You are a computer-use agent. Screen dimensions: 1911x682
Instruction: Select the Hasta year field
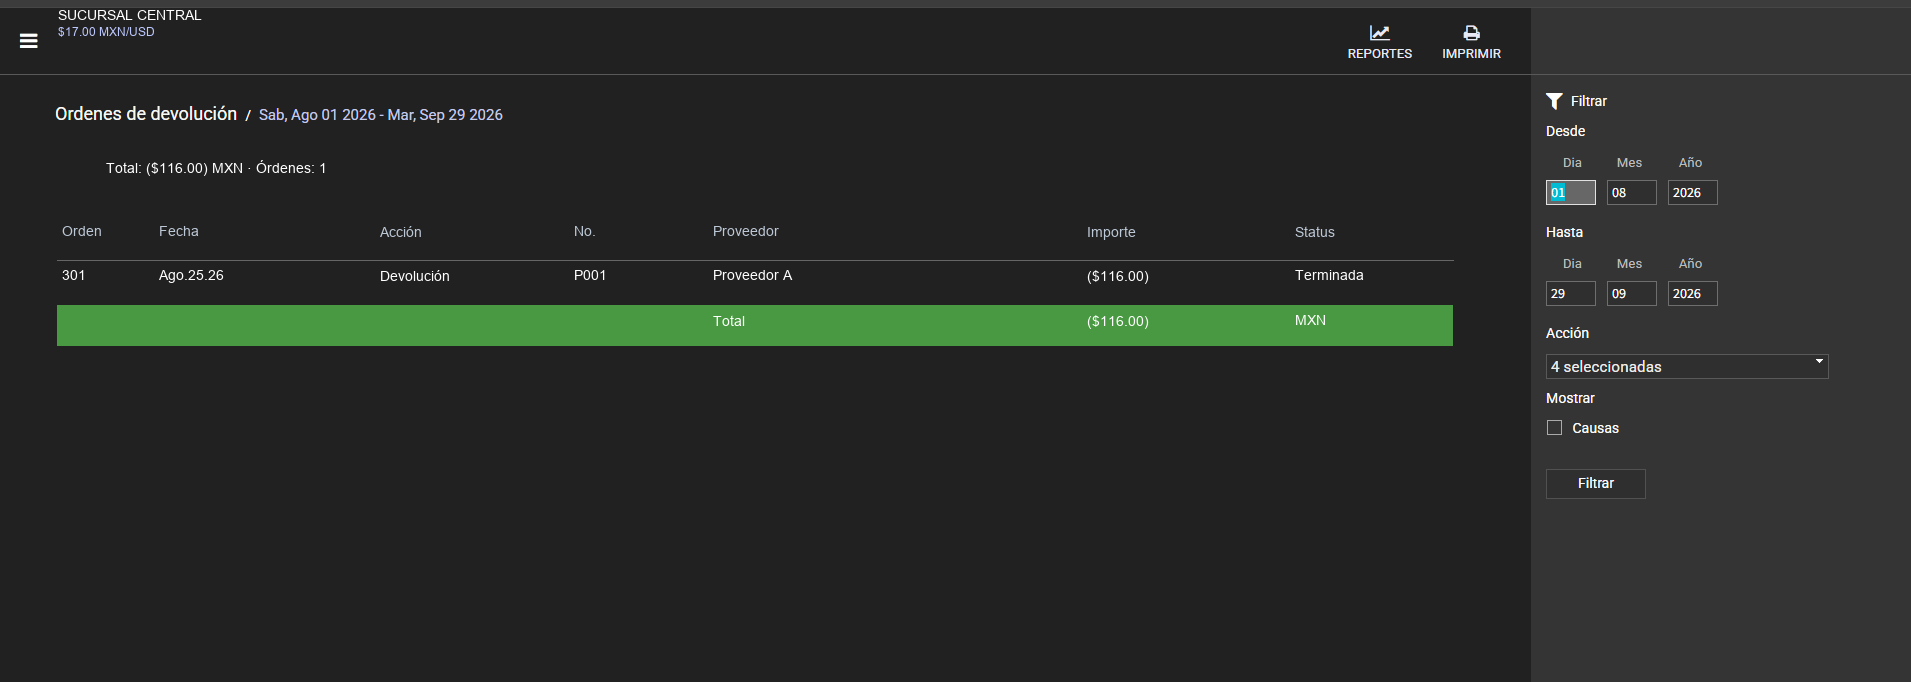(1692, 294)
